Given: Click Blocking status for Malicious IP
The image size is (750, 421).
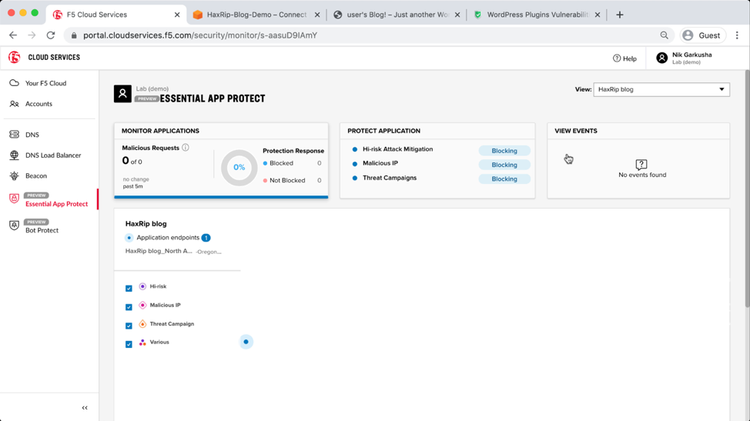Looking at the screenshot, I should click(x=504, y=165).
